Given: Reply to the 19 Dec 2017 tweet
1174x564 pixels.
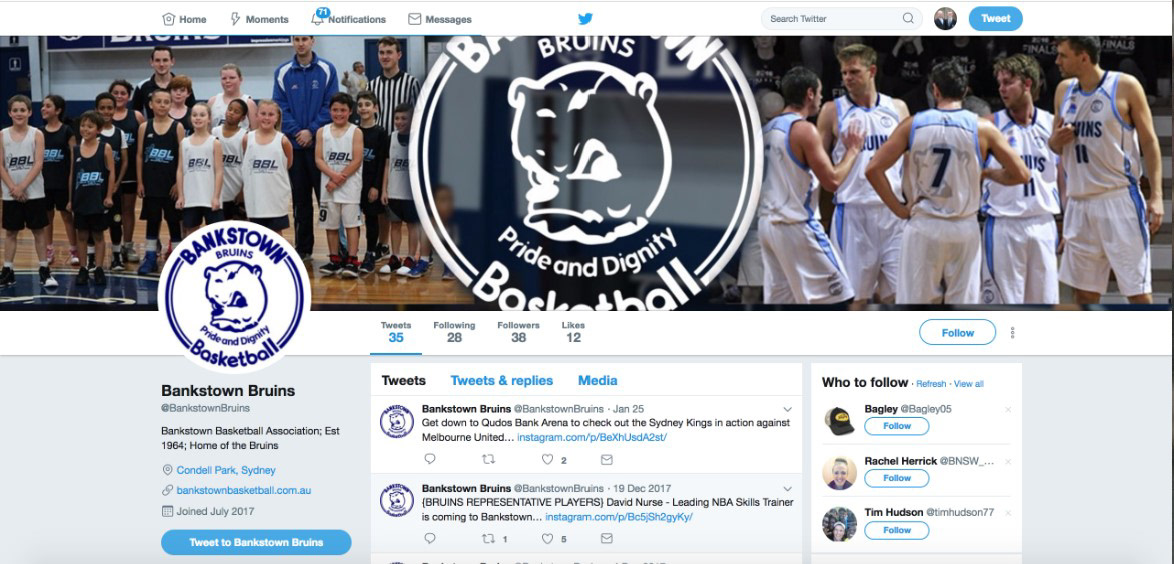Looking at the screenshot, I should point(430,538).
